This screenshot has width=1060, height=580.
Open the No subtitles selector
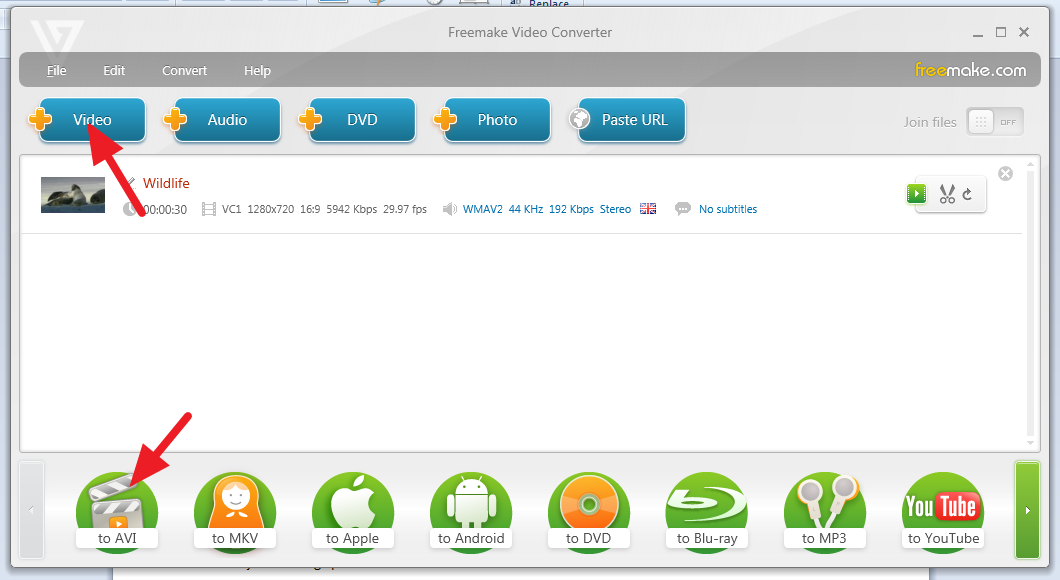point(728,210)
